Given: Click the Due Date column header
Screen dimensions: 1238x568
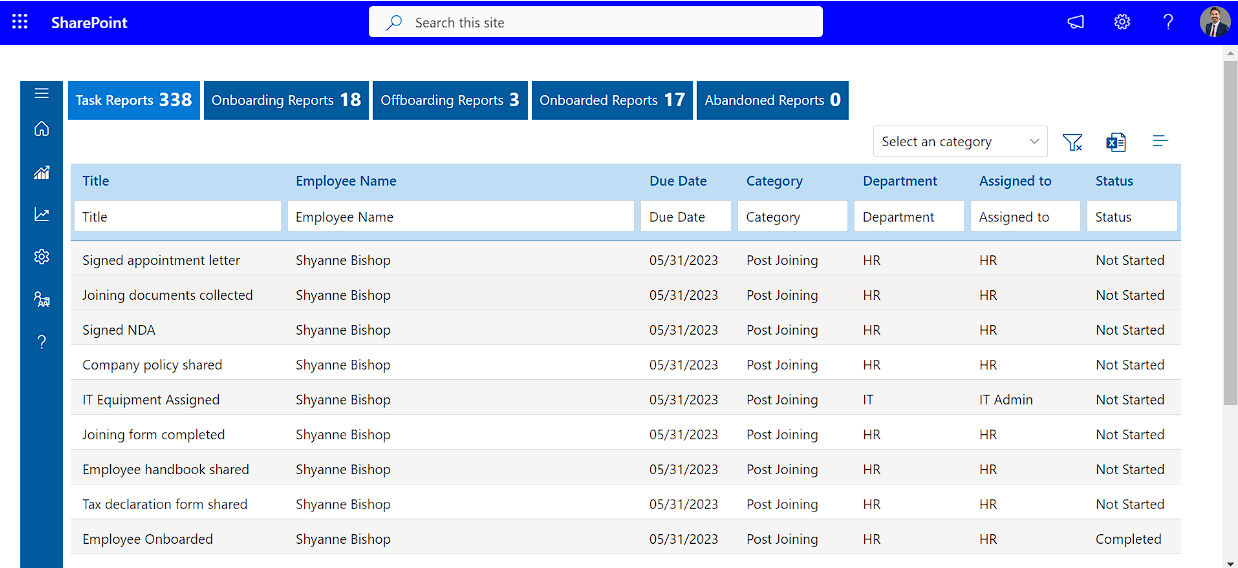Looking at the screenshot, I should coord(678,181).
